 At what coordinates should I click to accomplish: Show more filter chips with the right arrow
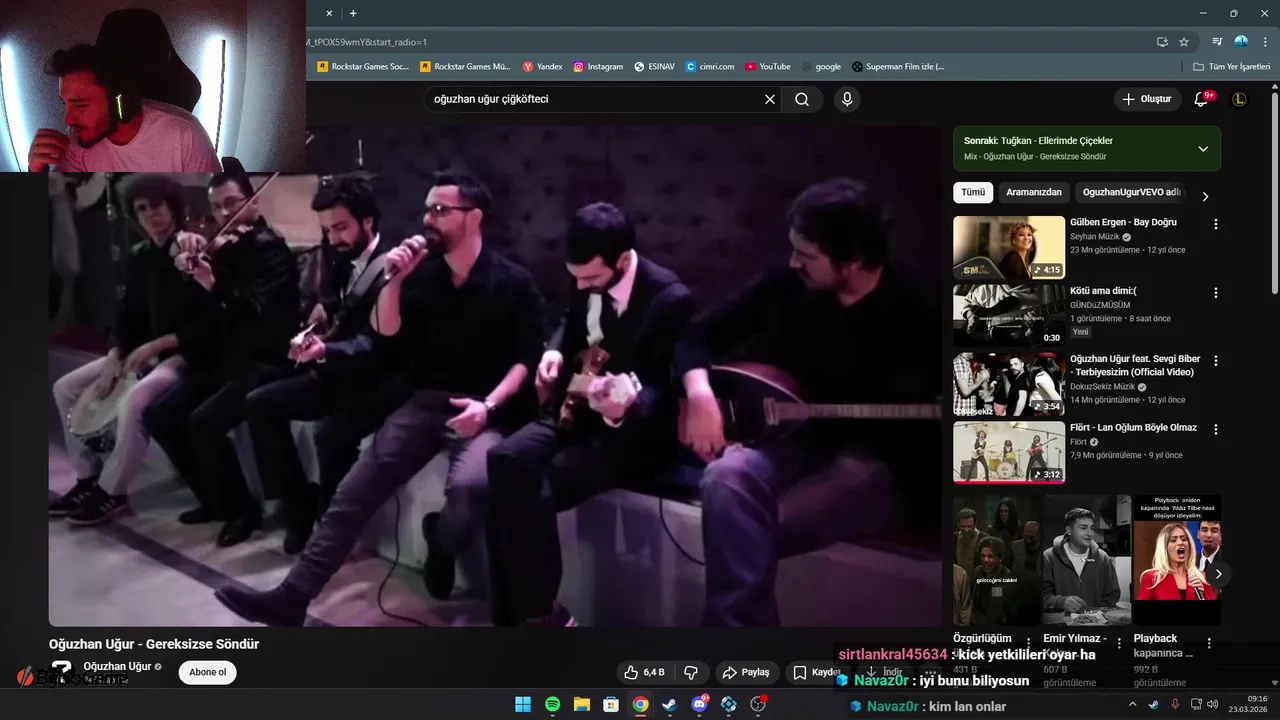tap(1205, 196)
